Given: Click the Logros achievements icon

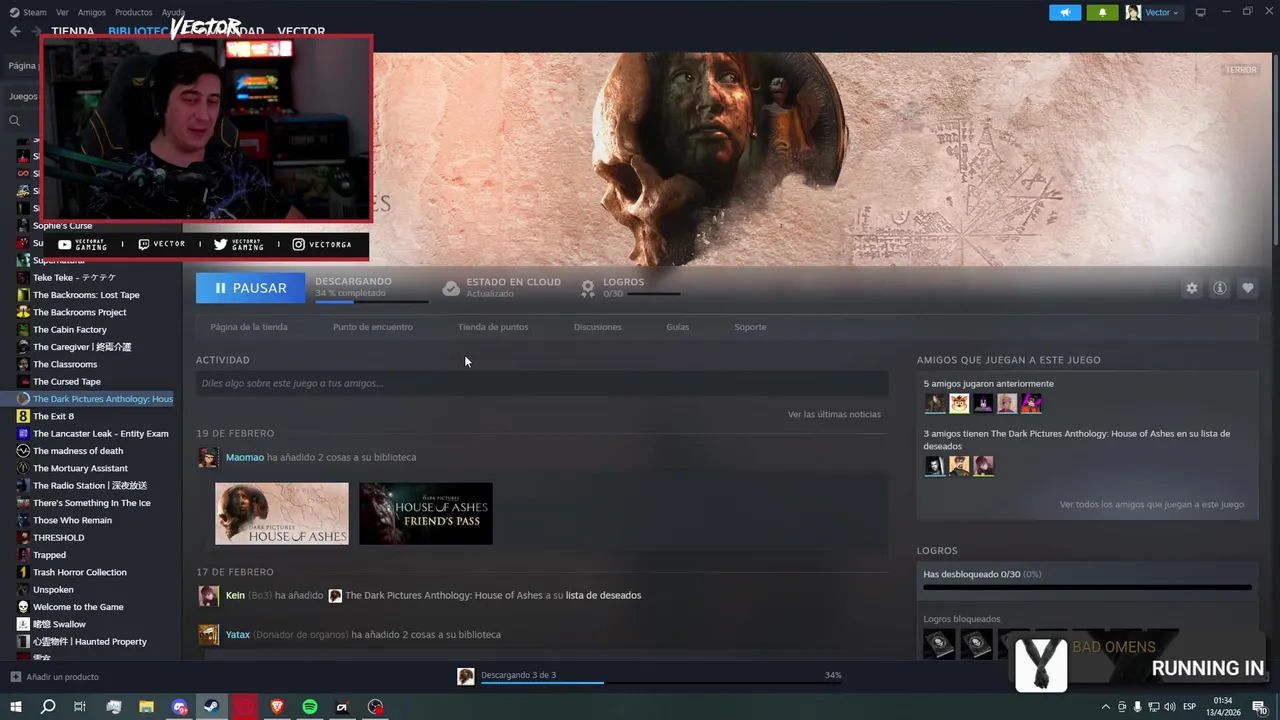Looking at the screenshot, I should (588, 288).
